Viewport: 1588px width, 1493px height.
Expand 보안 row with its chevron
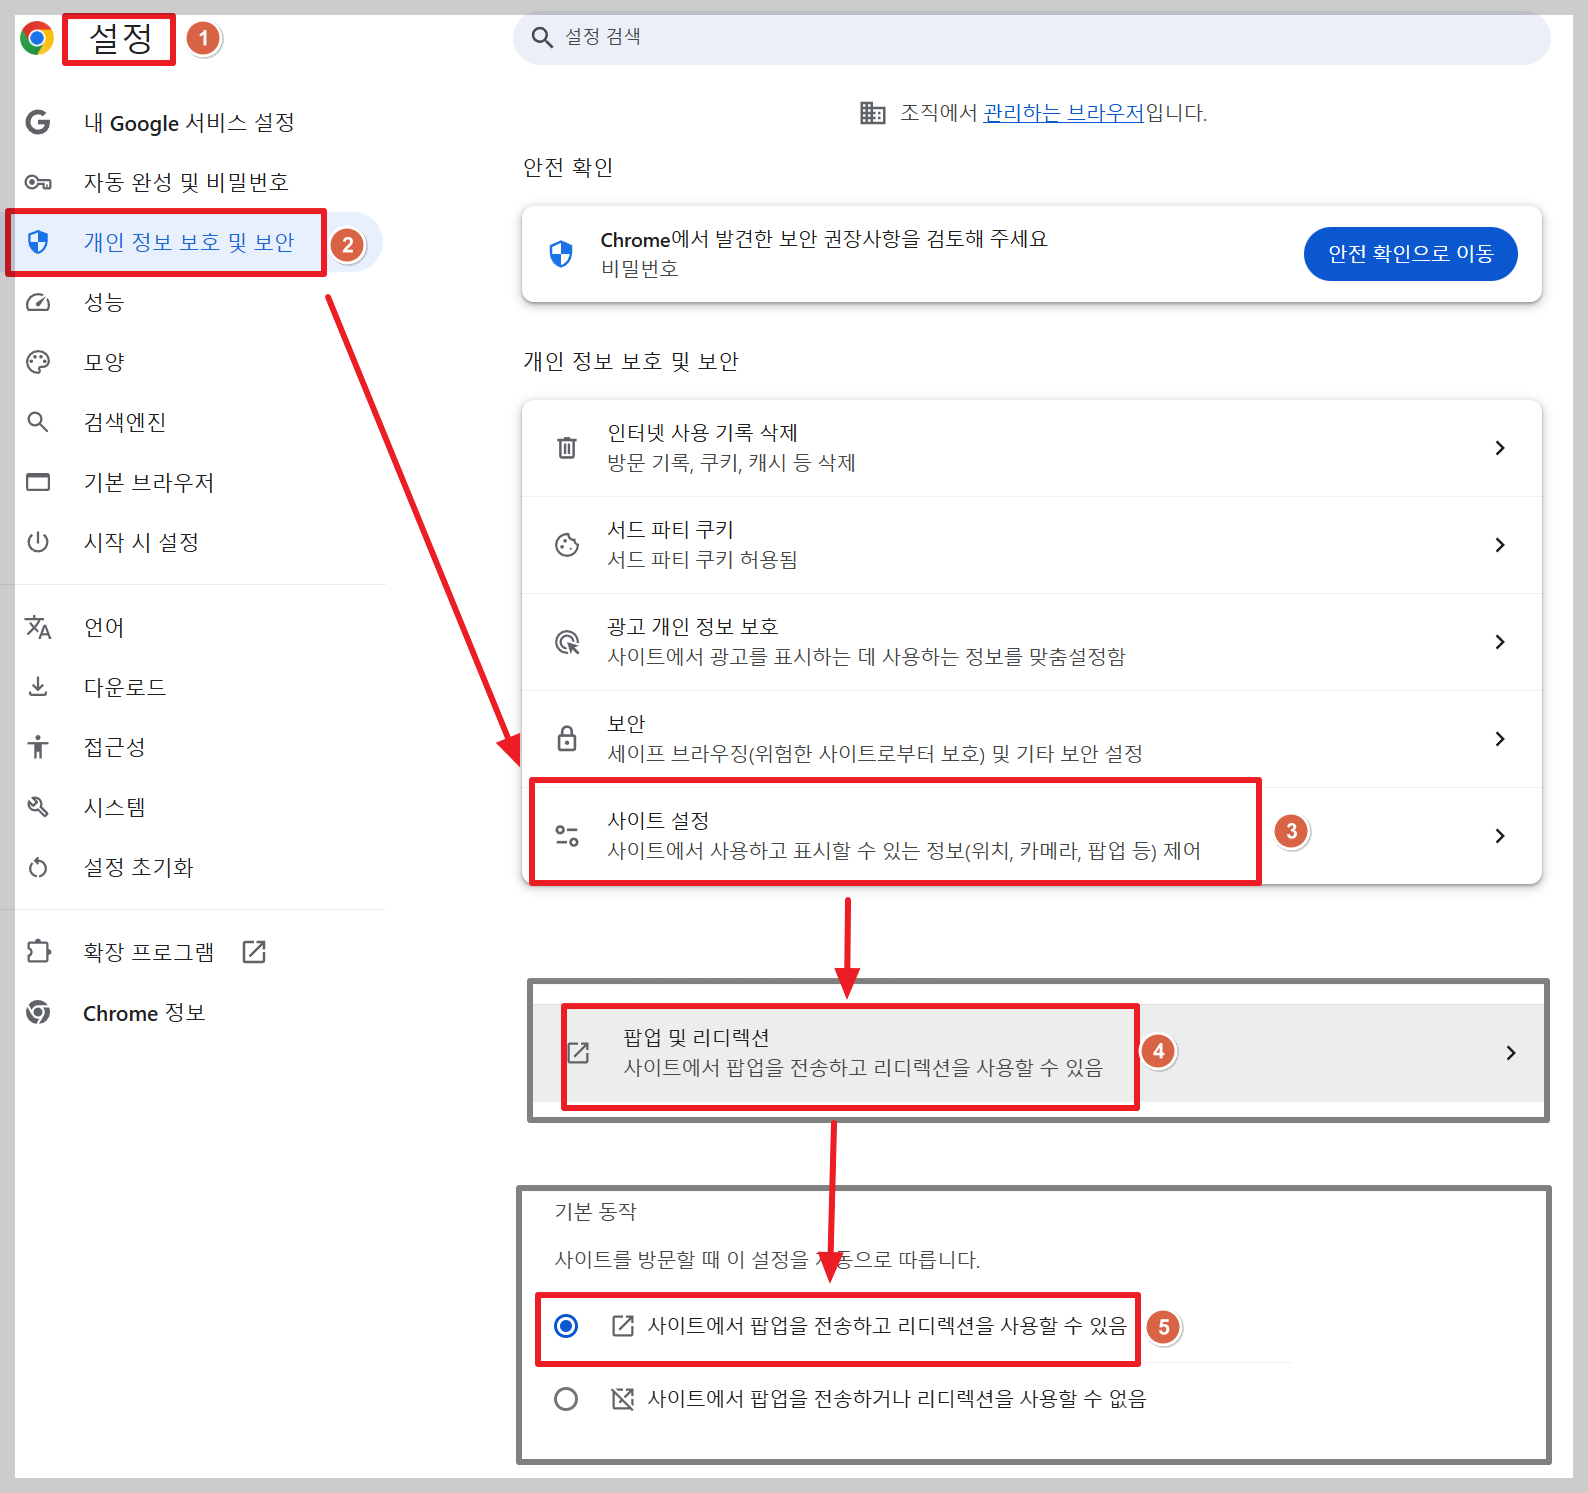(x=1499, y=739)
